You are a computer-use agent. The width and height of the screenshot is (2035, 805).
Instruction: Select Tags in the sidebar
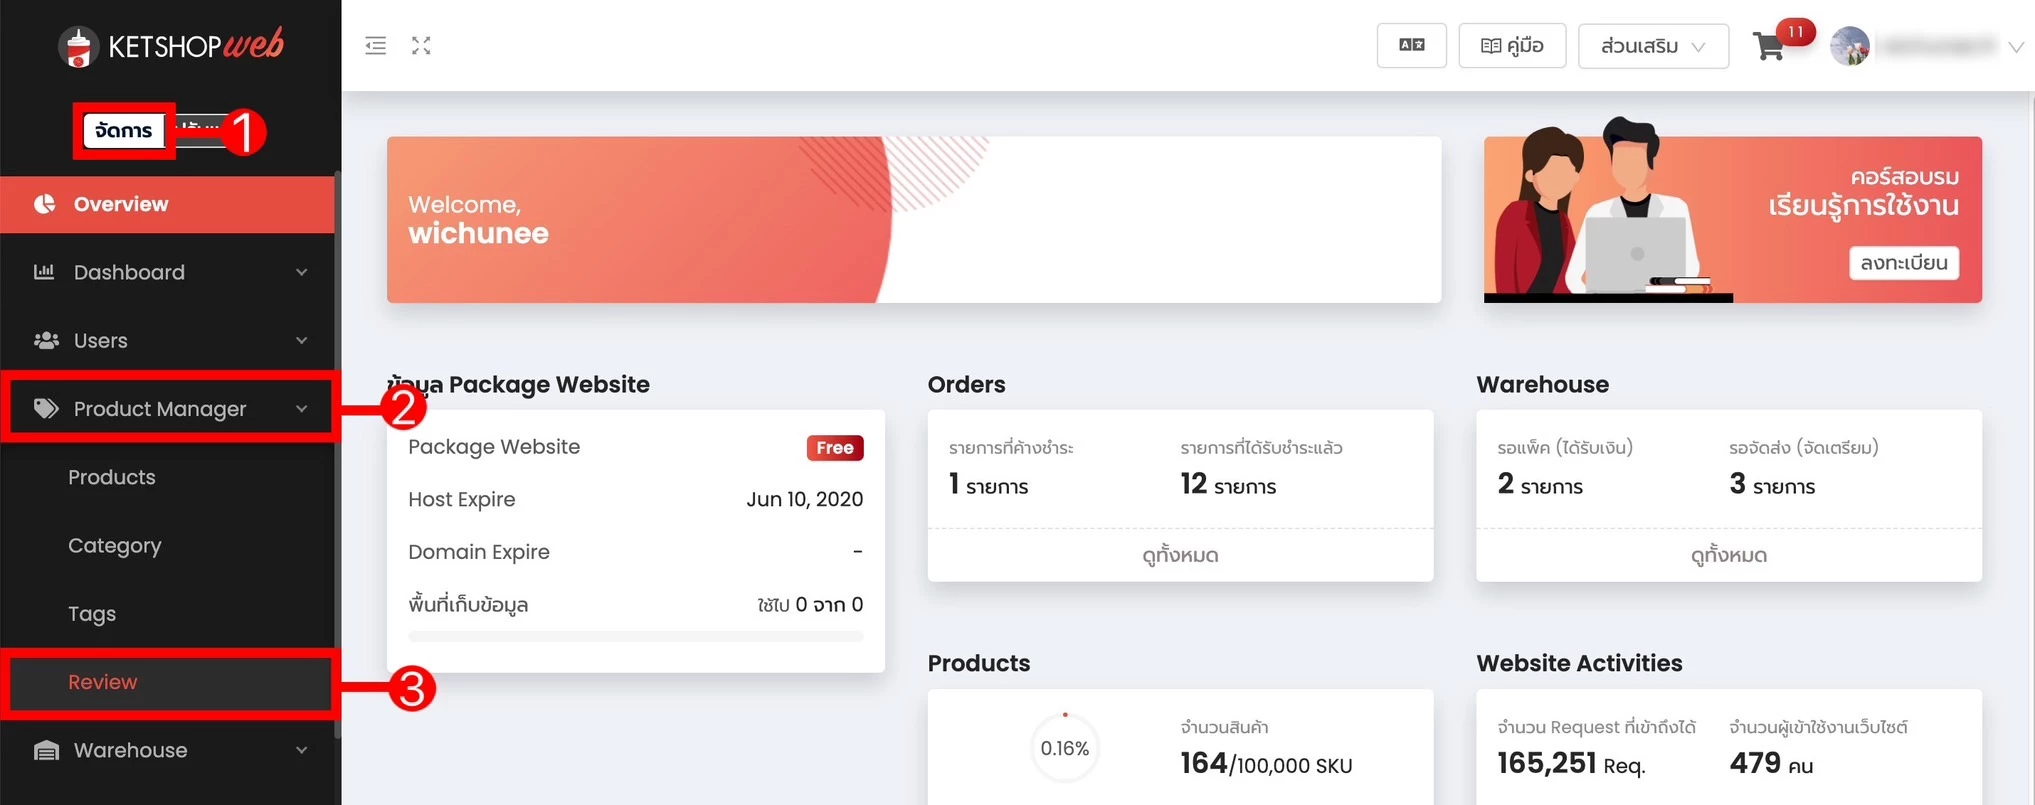[92, 614]
